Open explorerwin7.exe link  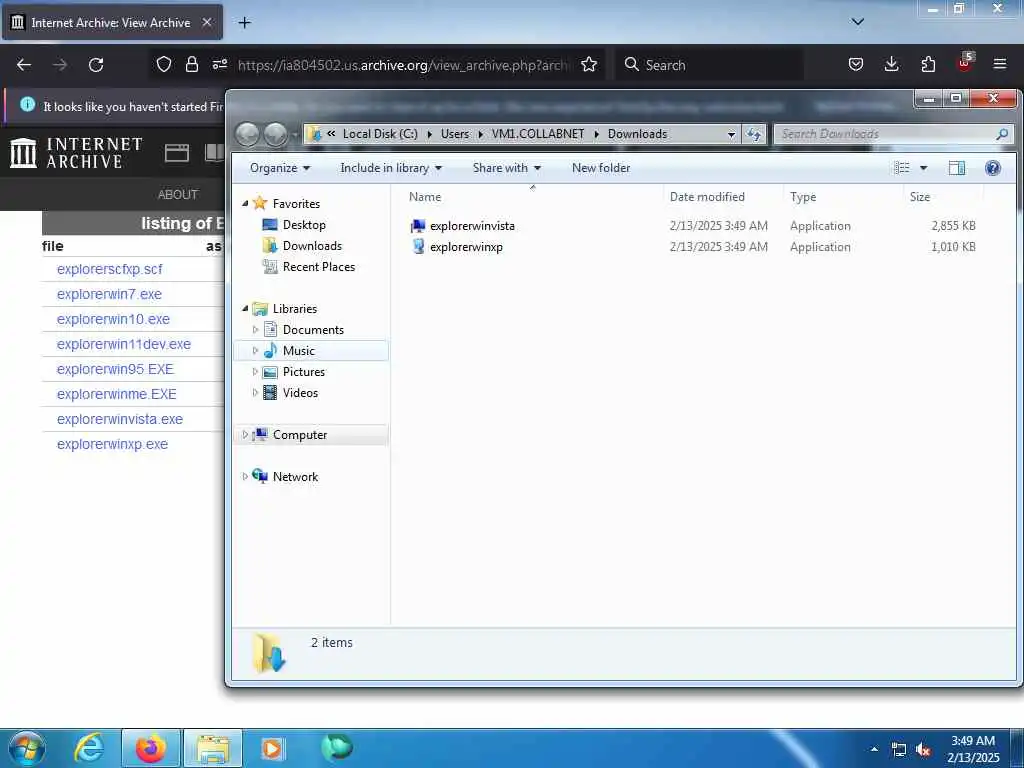109,294
